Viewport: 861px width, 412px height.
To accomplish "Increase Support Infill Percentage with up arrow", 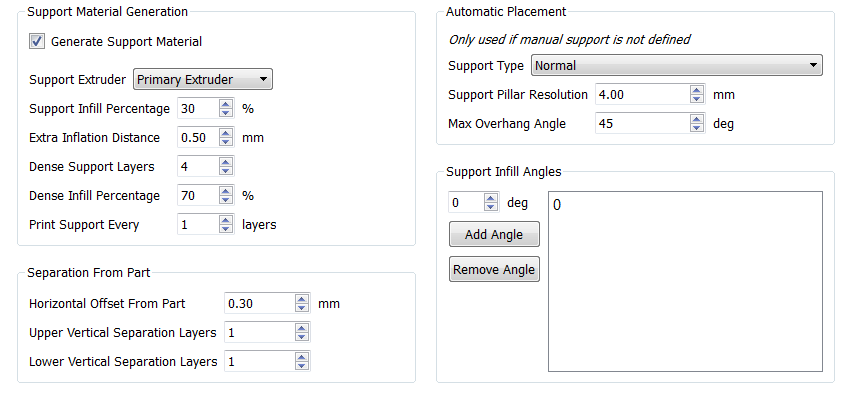I will 226,104.
